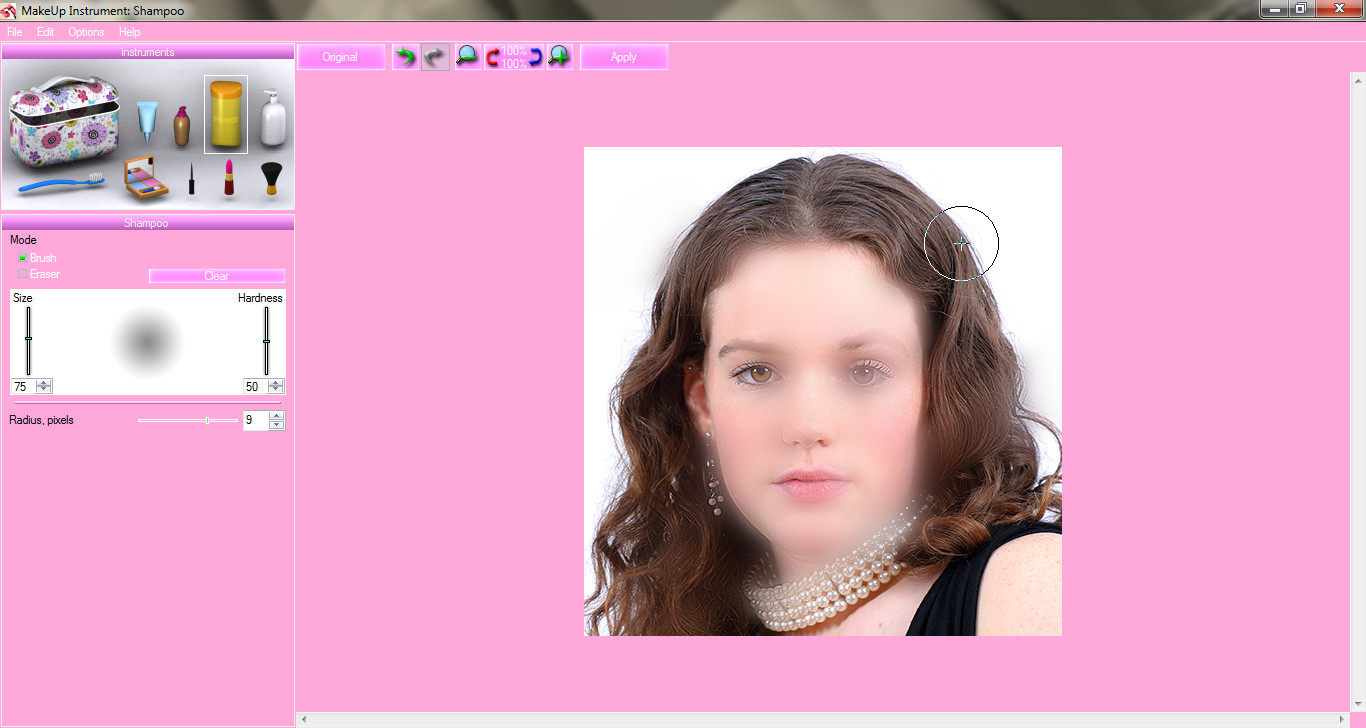
Task: Select the white pump lotion bottle
Action: (x=274, y=118)
